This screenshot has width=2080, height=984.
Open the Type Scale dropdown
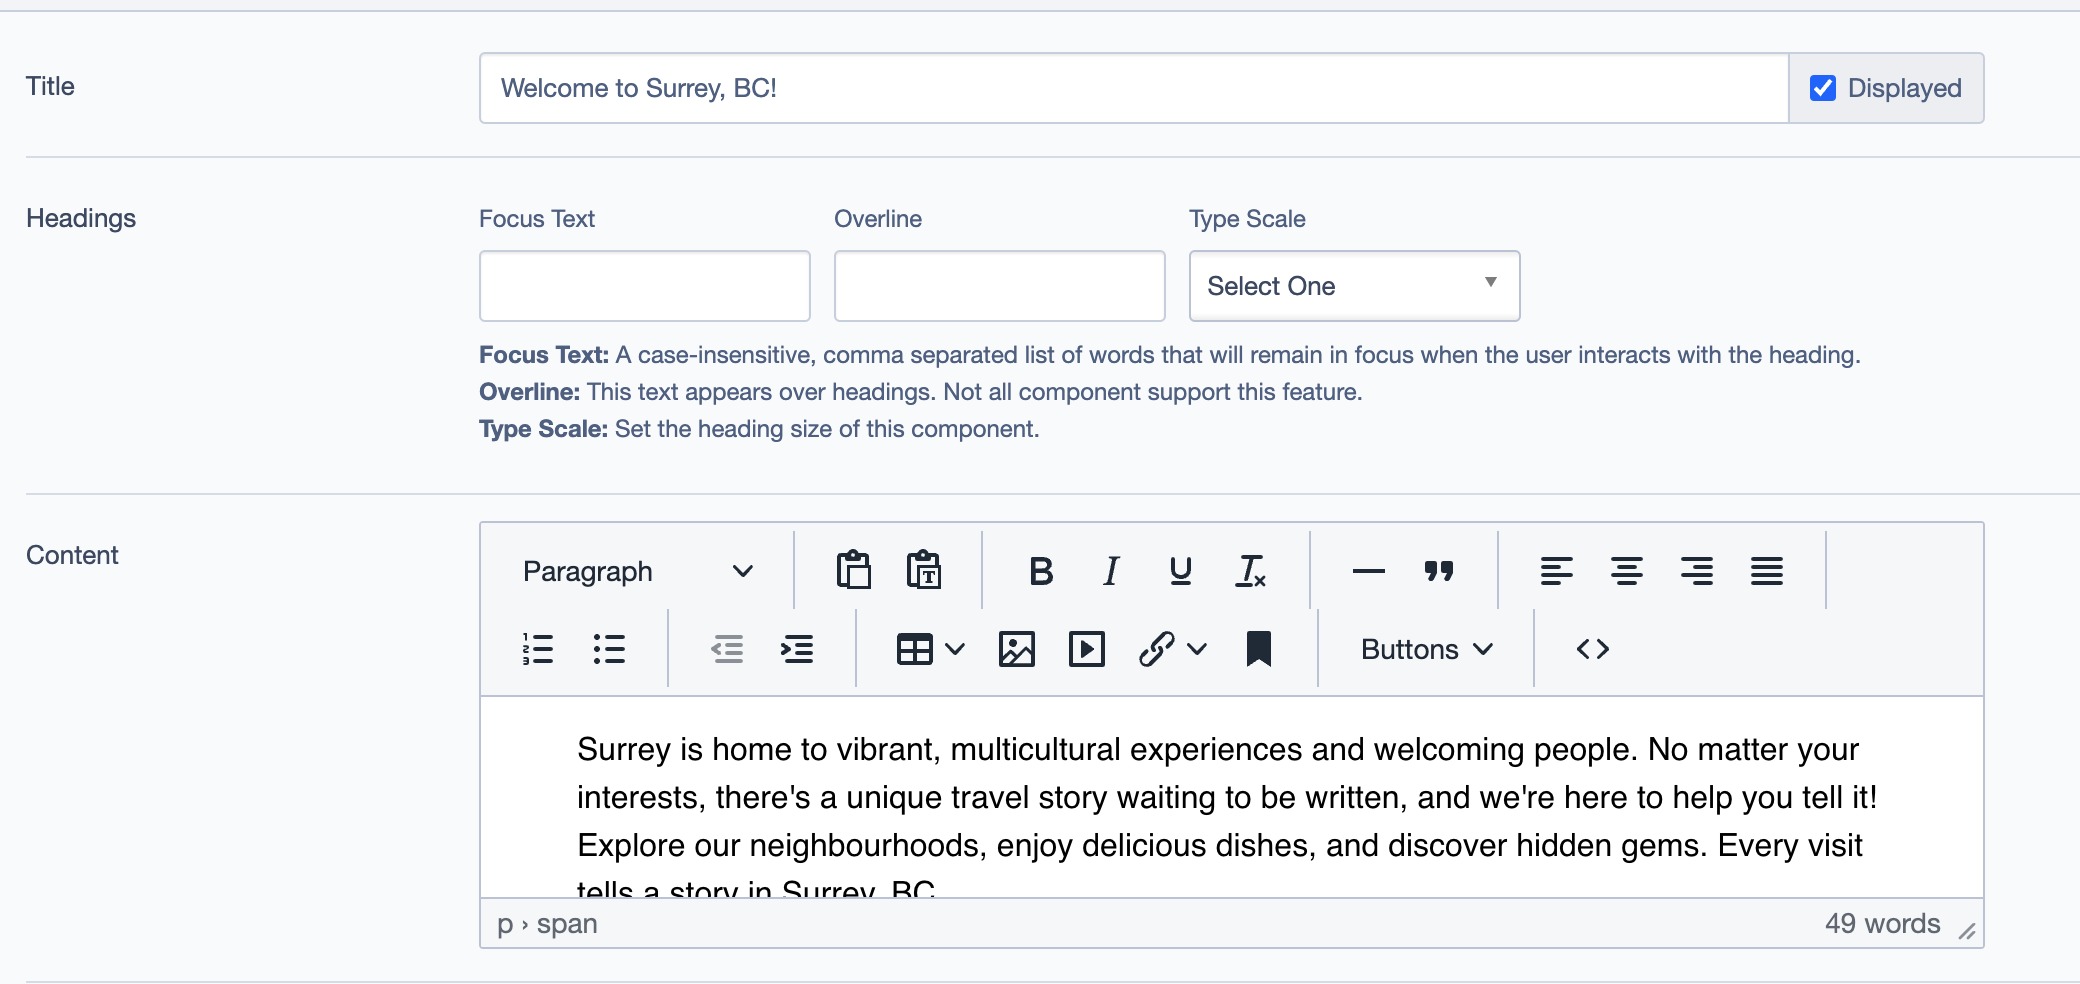click(1354, 286)
